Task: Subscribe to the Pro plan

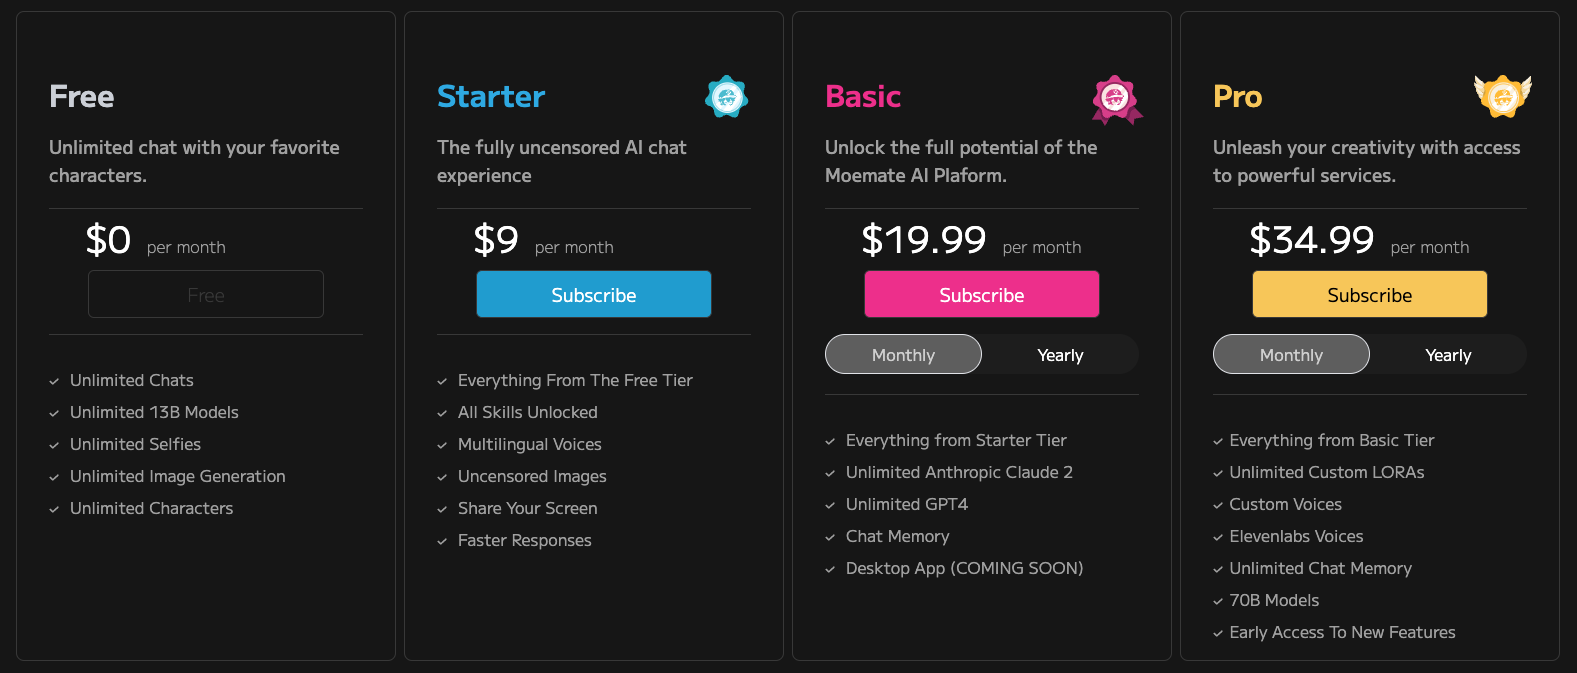Action: point(1370,295)
